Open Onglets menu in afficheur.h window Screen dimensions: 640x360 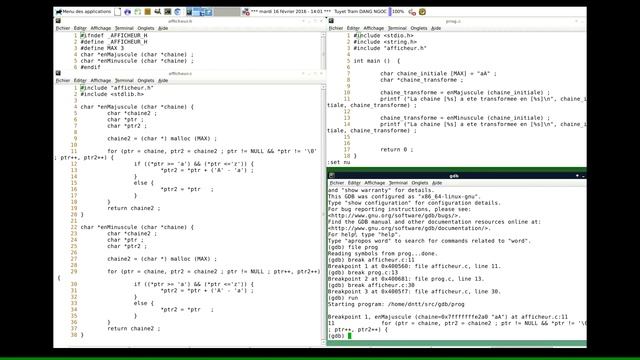(146, 28)
